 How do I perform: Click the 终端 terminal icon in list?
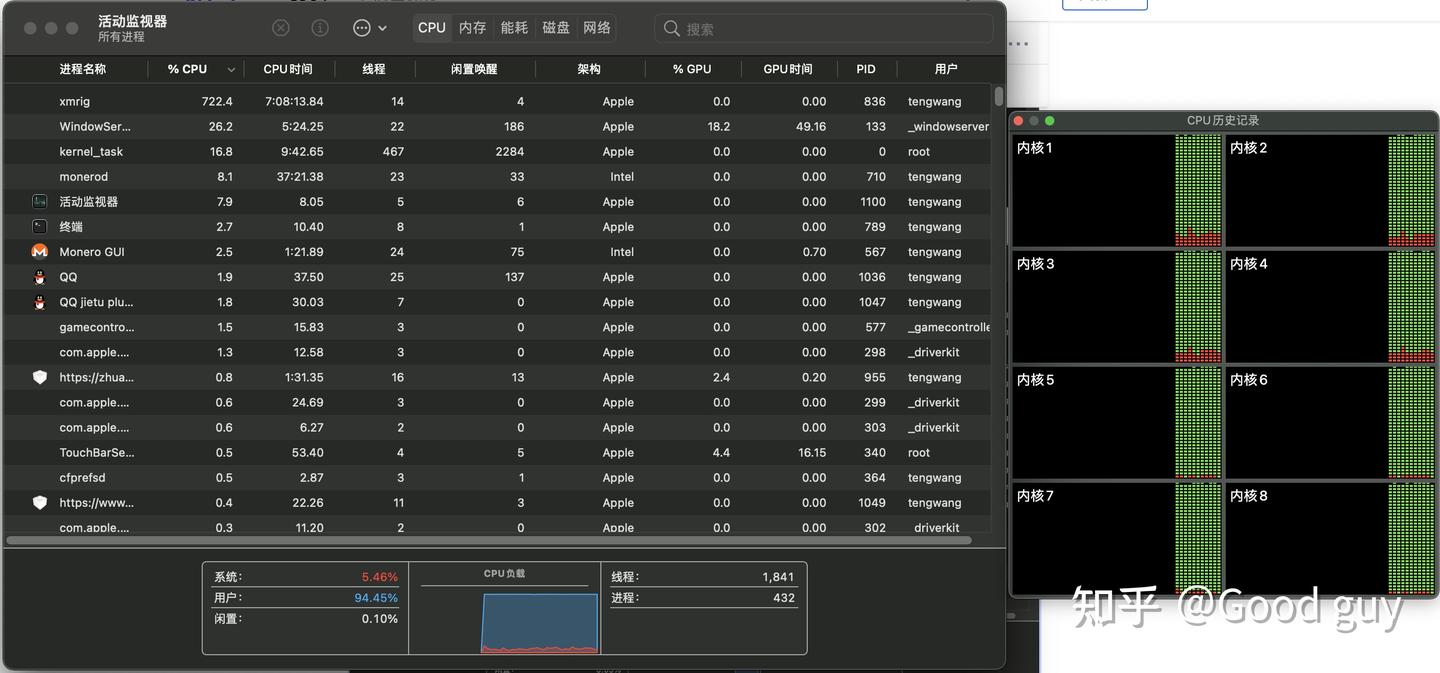tap(40, 226)
